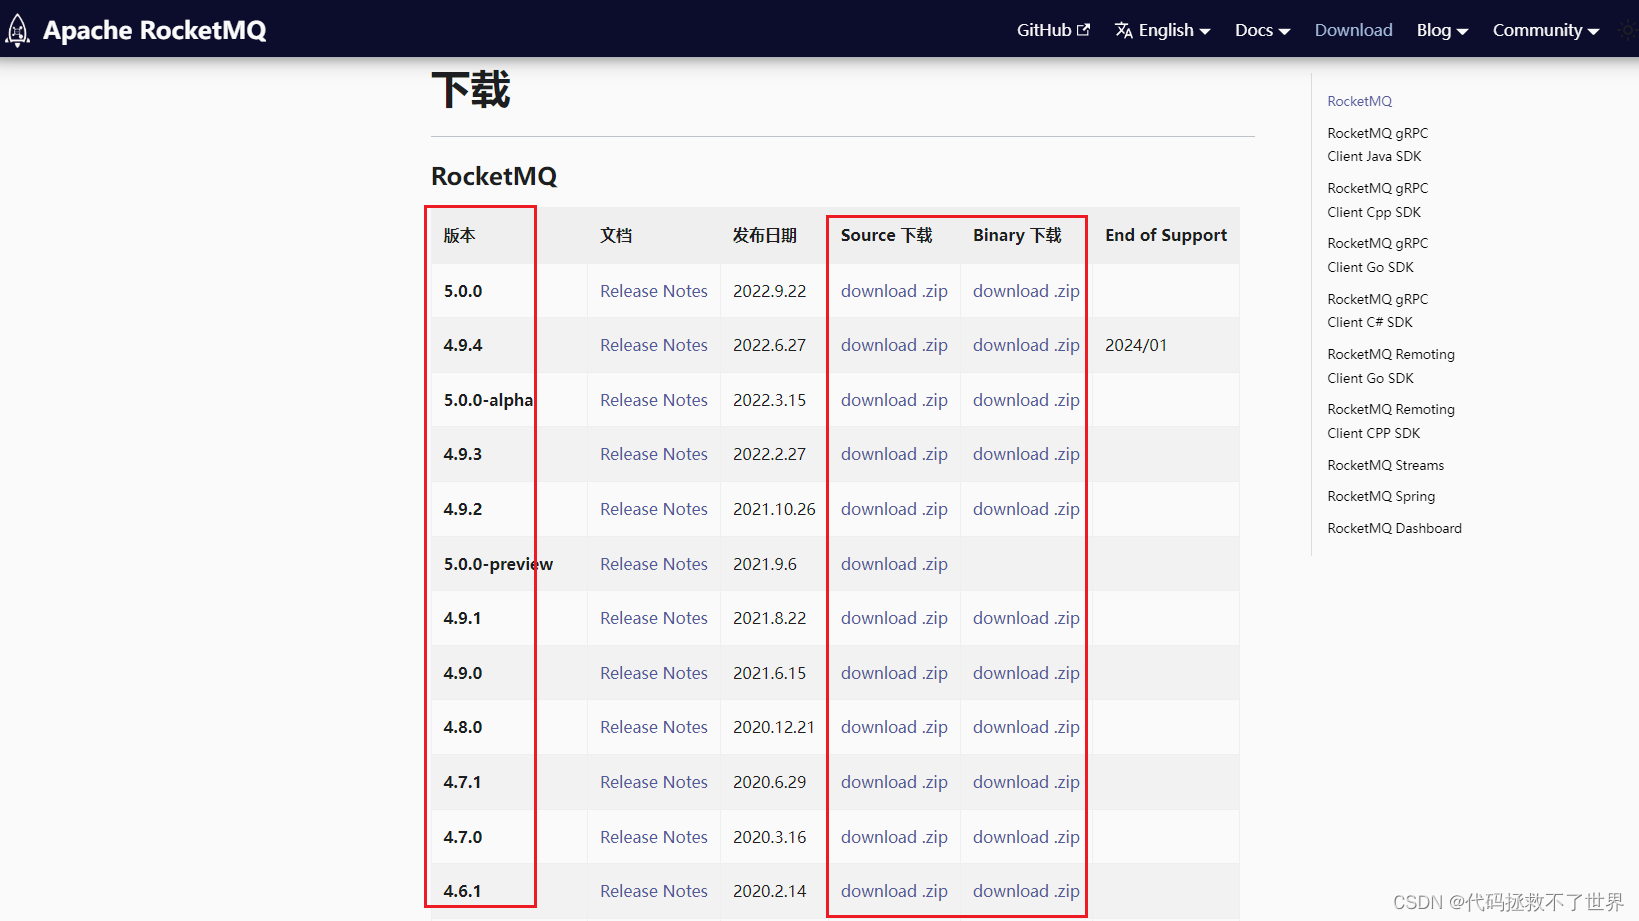1639x921 pixels.
Task: Jump to RocketMQ Remoting Client CPP SDK
Action: pos(1391,421)
